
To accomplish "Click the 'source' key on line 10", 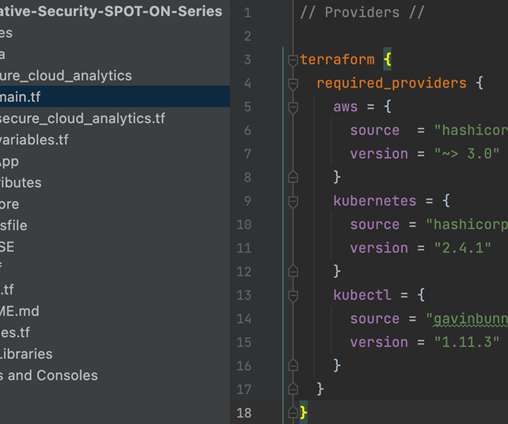I will pos(375,225).
